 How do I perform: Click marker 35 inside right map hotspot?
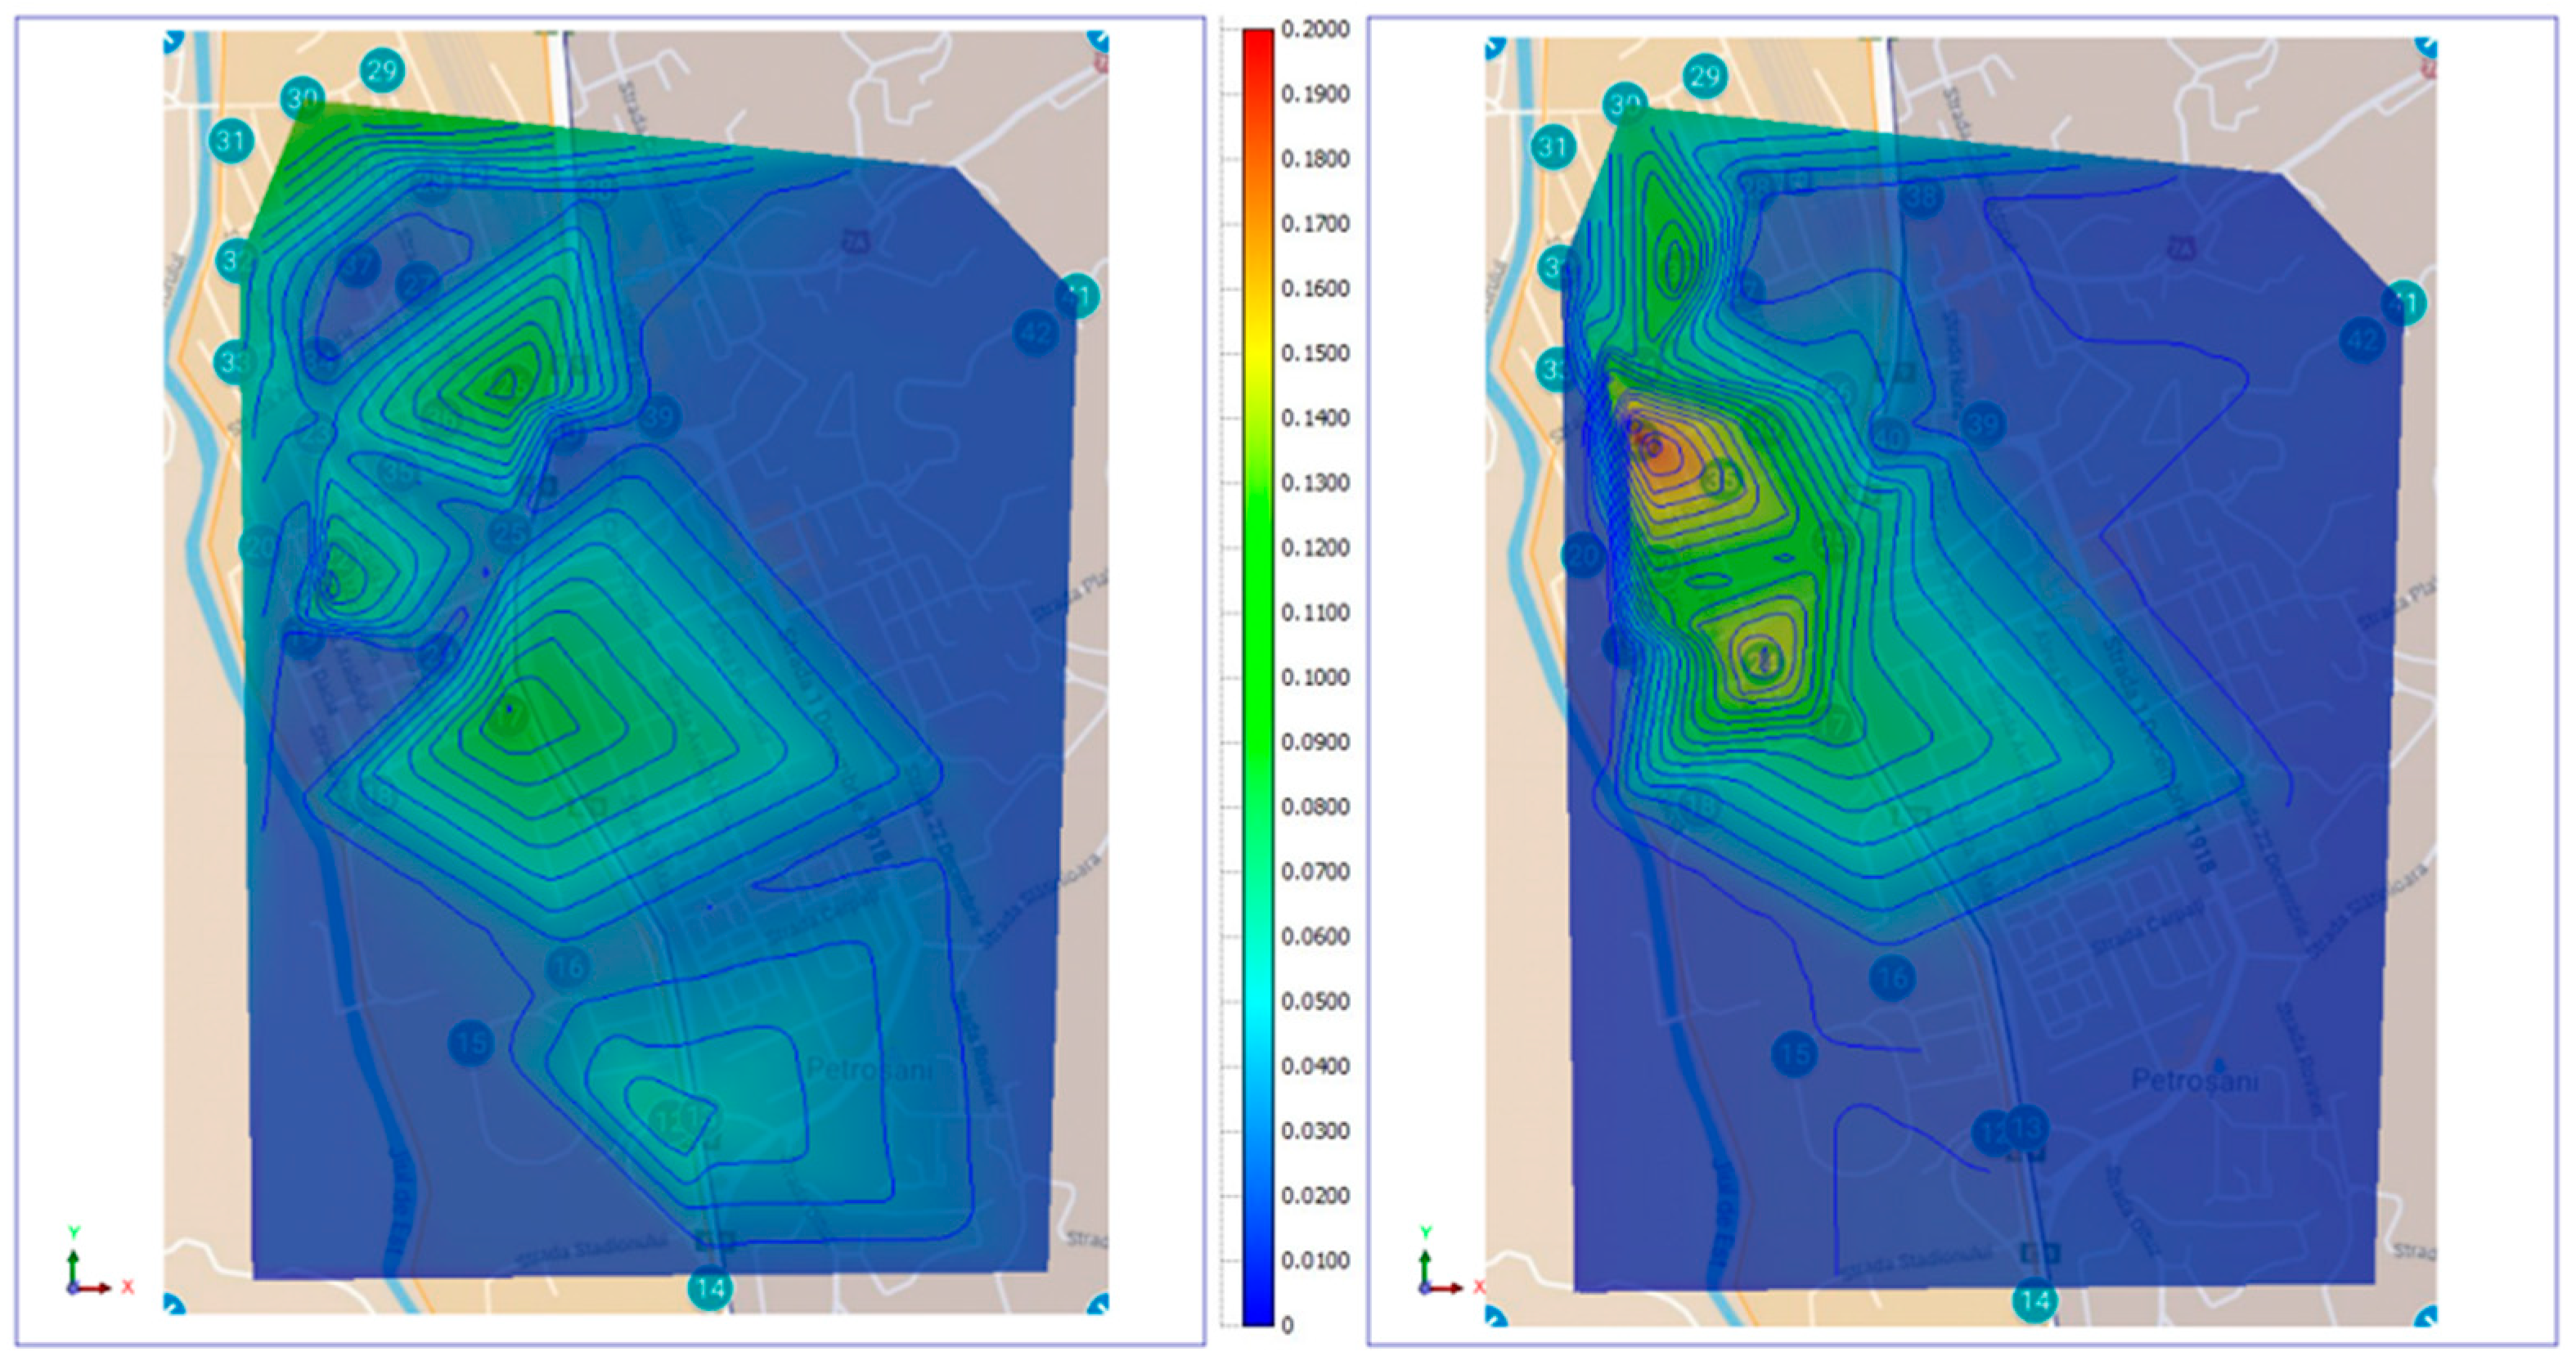click(1721, 480)
